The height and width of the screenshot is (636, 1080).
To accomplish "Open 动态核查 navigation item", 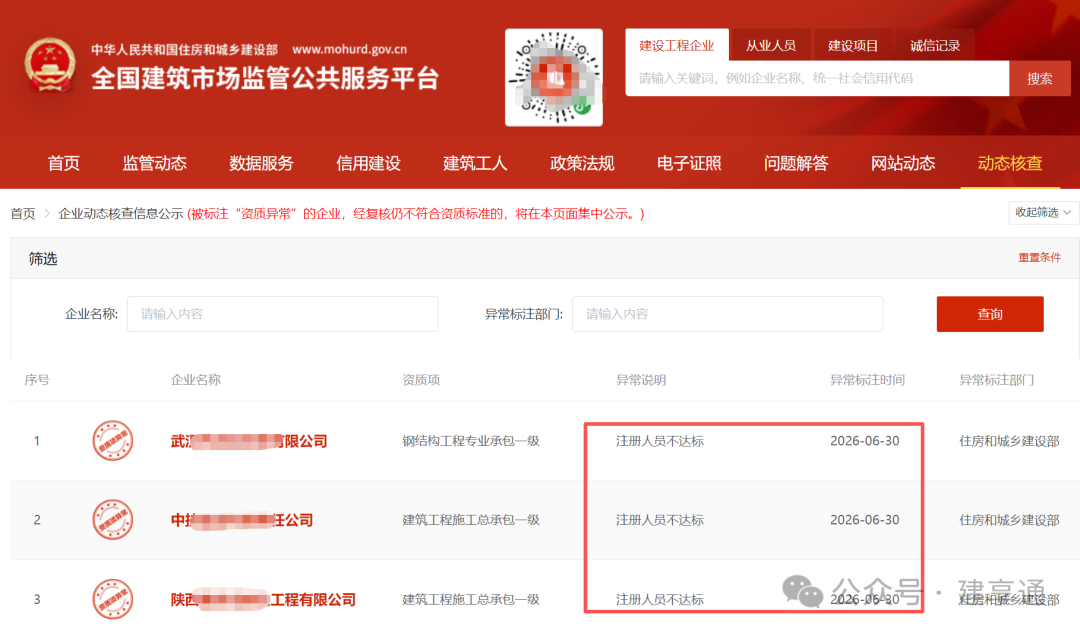I will point(1010,163).
